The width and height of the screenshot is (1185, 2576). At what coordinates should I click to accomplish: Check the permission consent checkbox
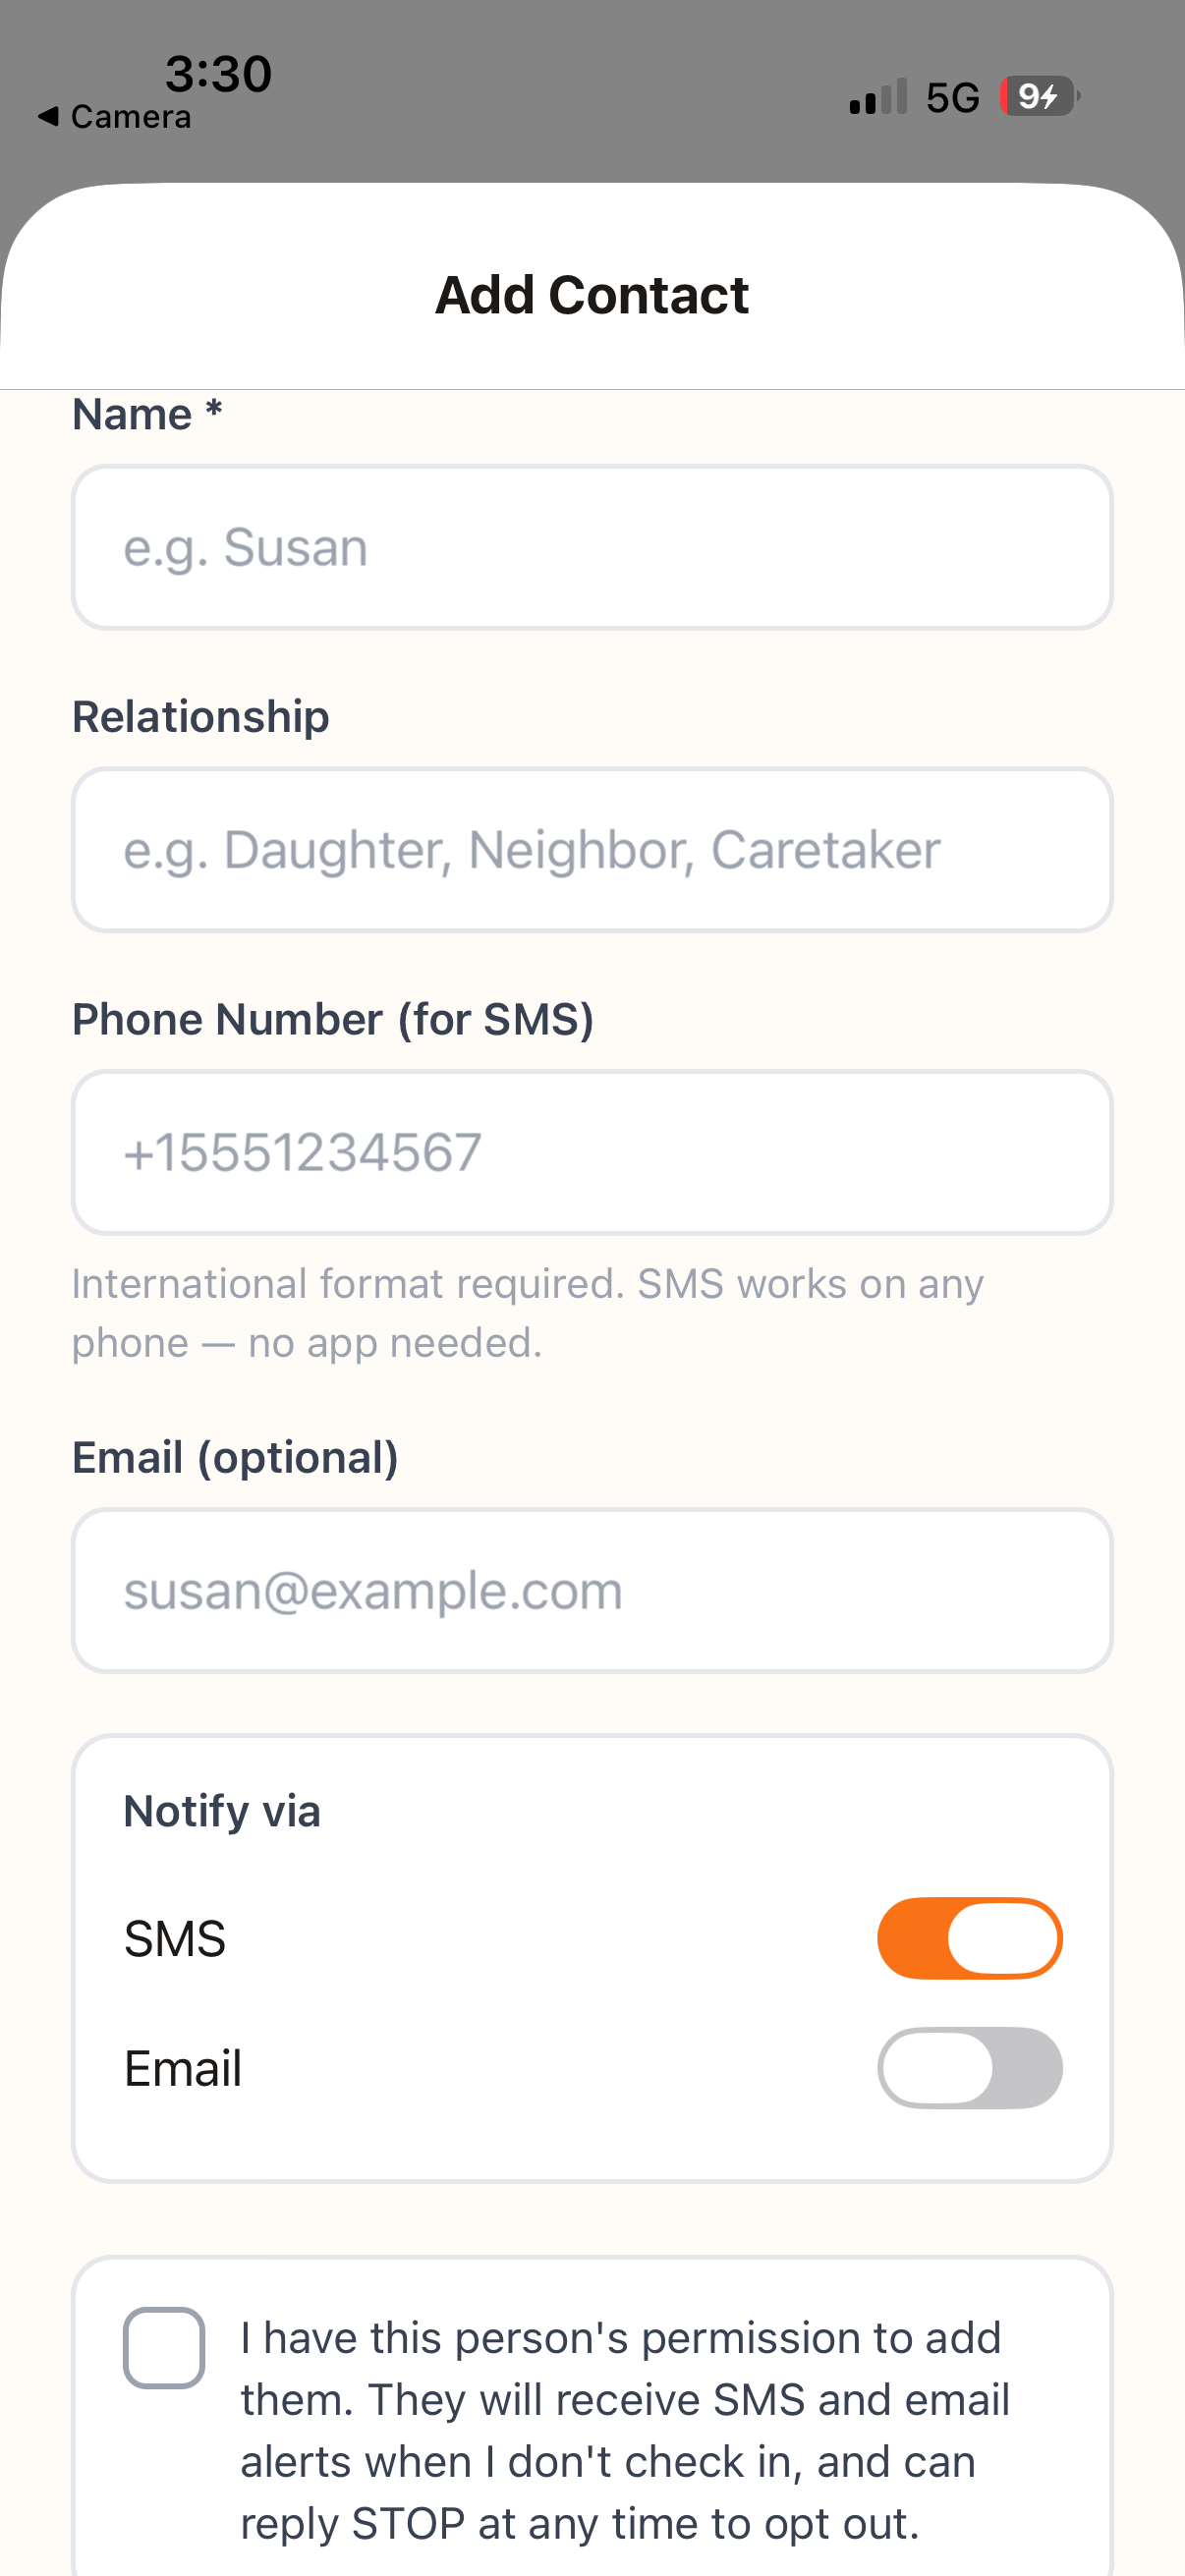pos(164,2348)
